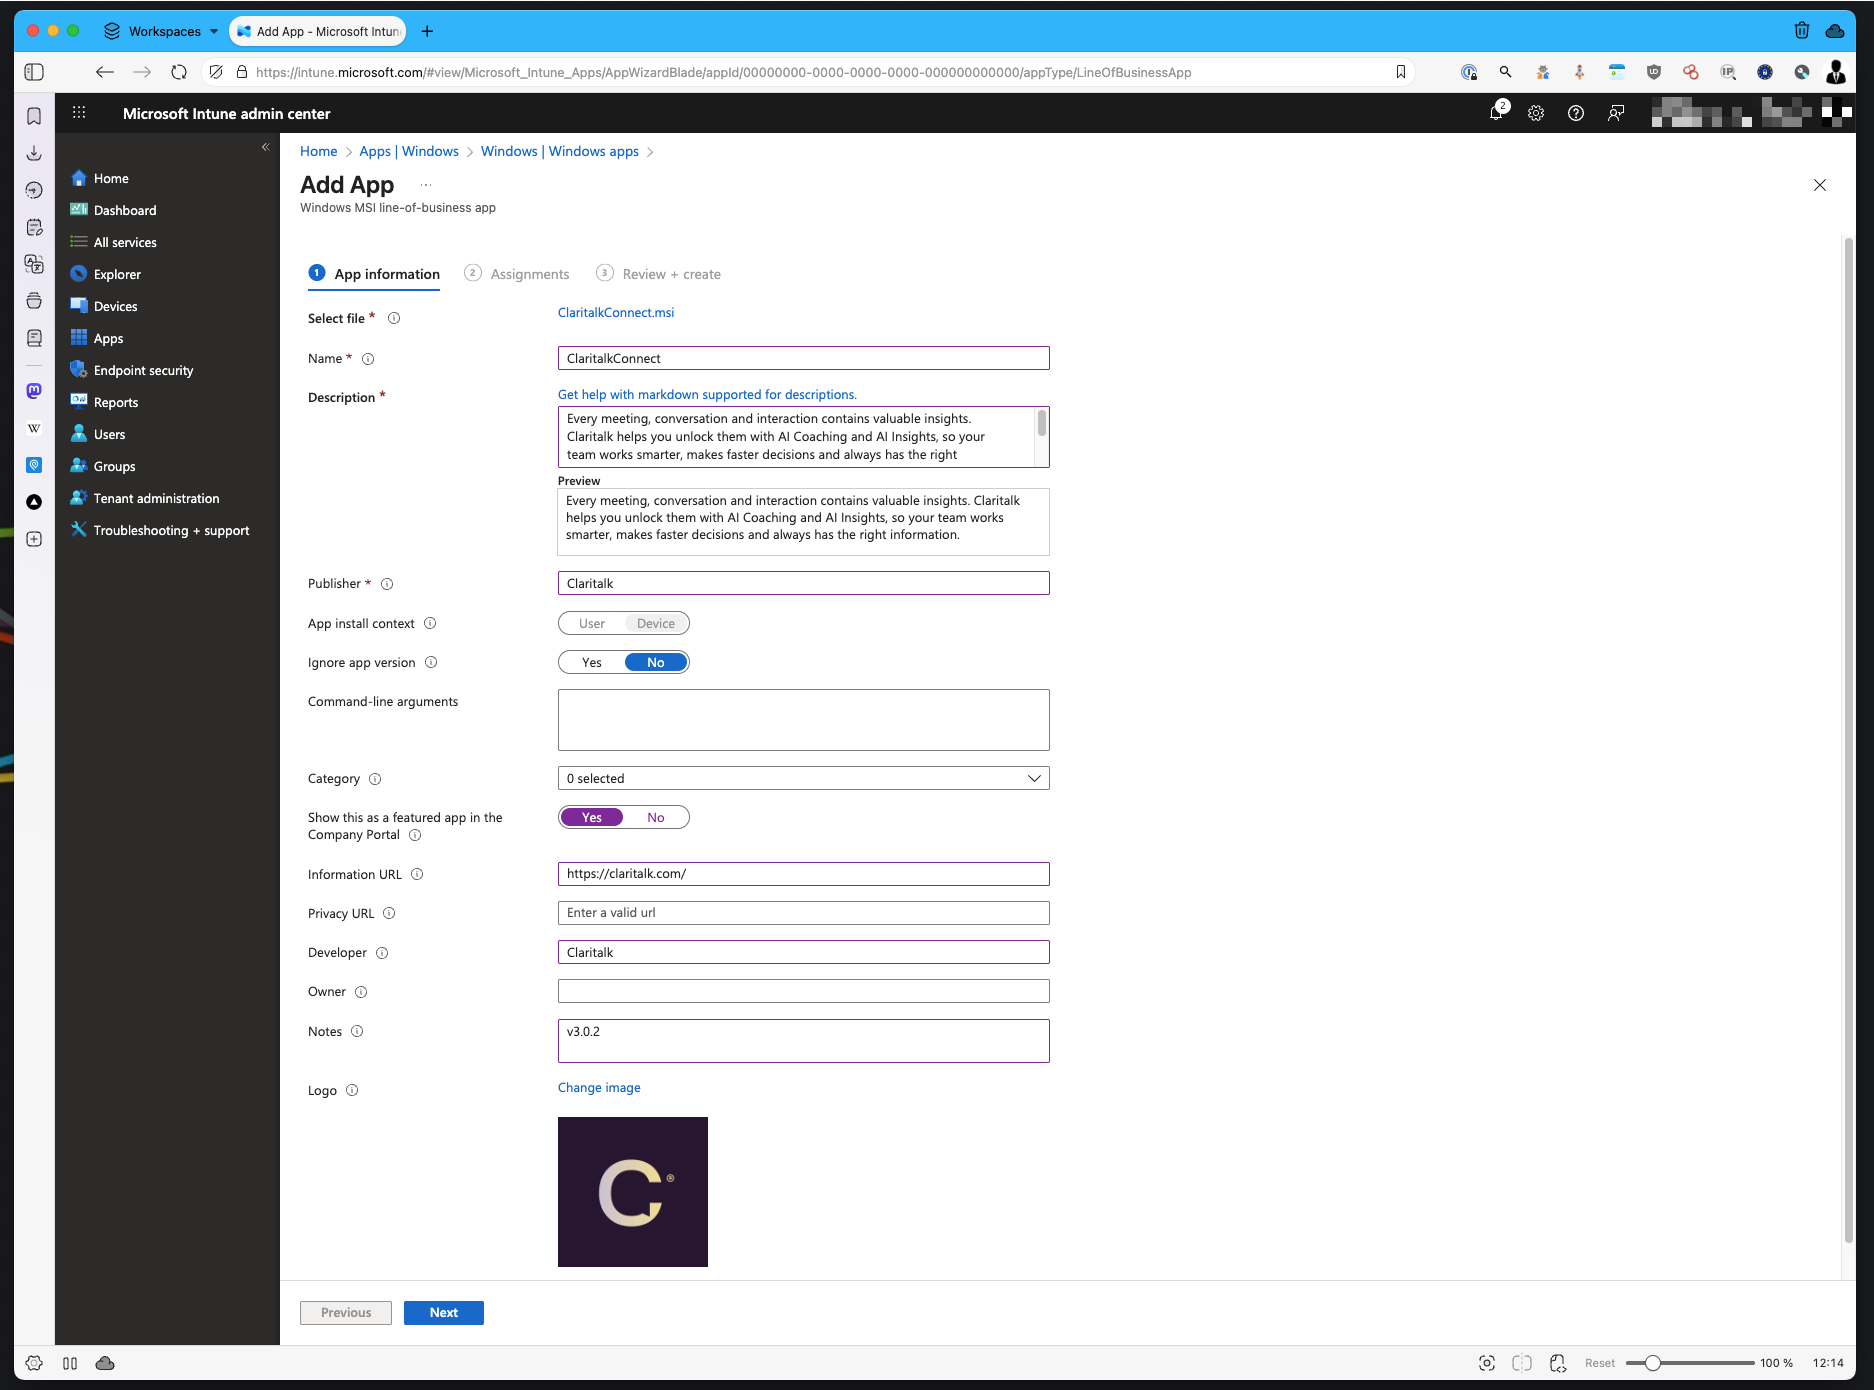1874x1390 pixels.
Task: Click the Name input field
Action: tap(803, 358)
